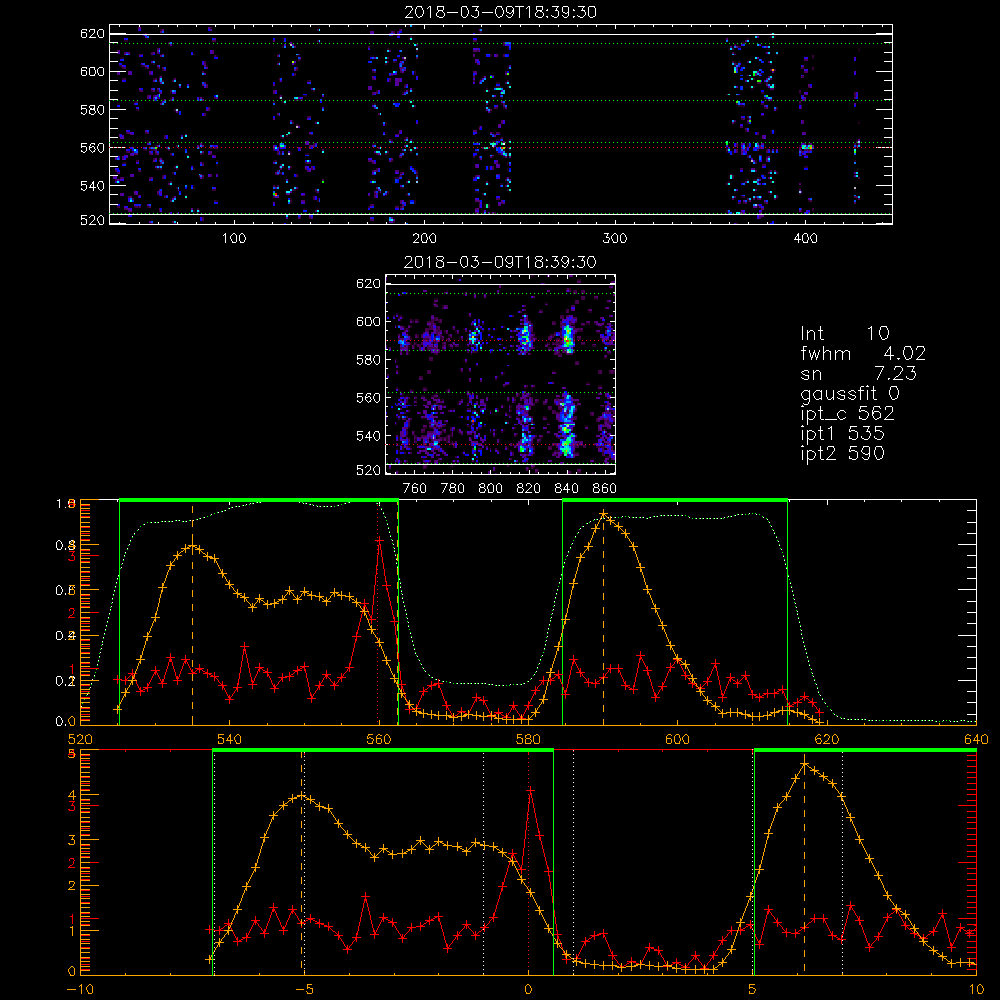The image size is (1000, 1000).
Task: Click y-axis label 600 of the top spectrogram
Action: coord(92,71)
